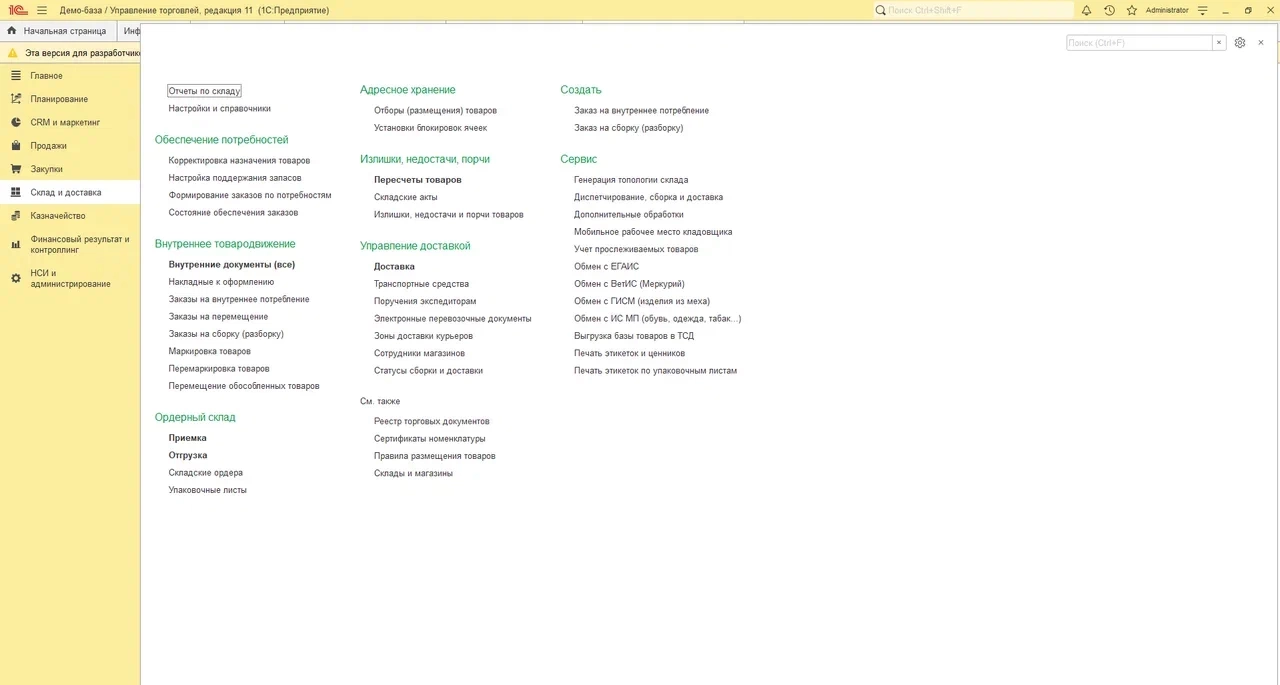Open Доставка under Управление доставкой
The image size is (1280, 685).
coord(394,267)
